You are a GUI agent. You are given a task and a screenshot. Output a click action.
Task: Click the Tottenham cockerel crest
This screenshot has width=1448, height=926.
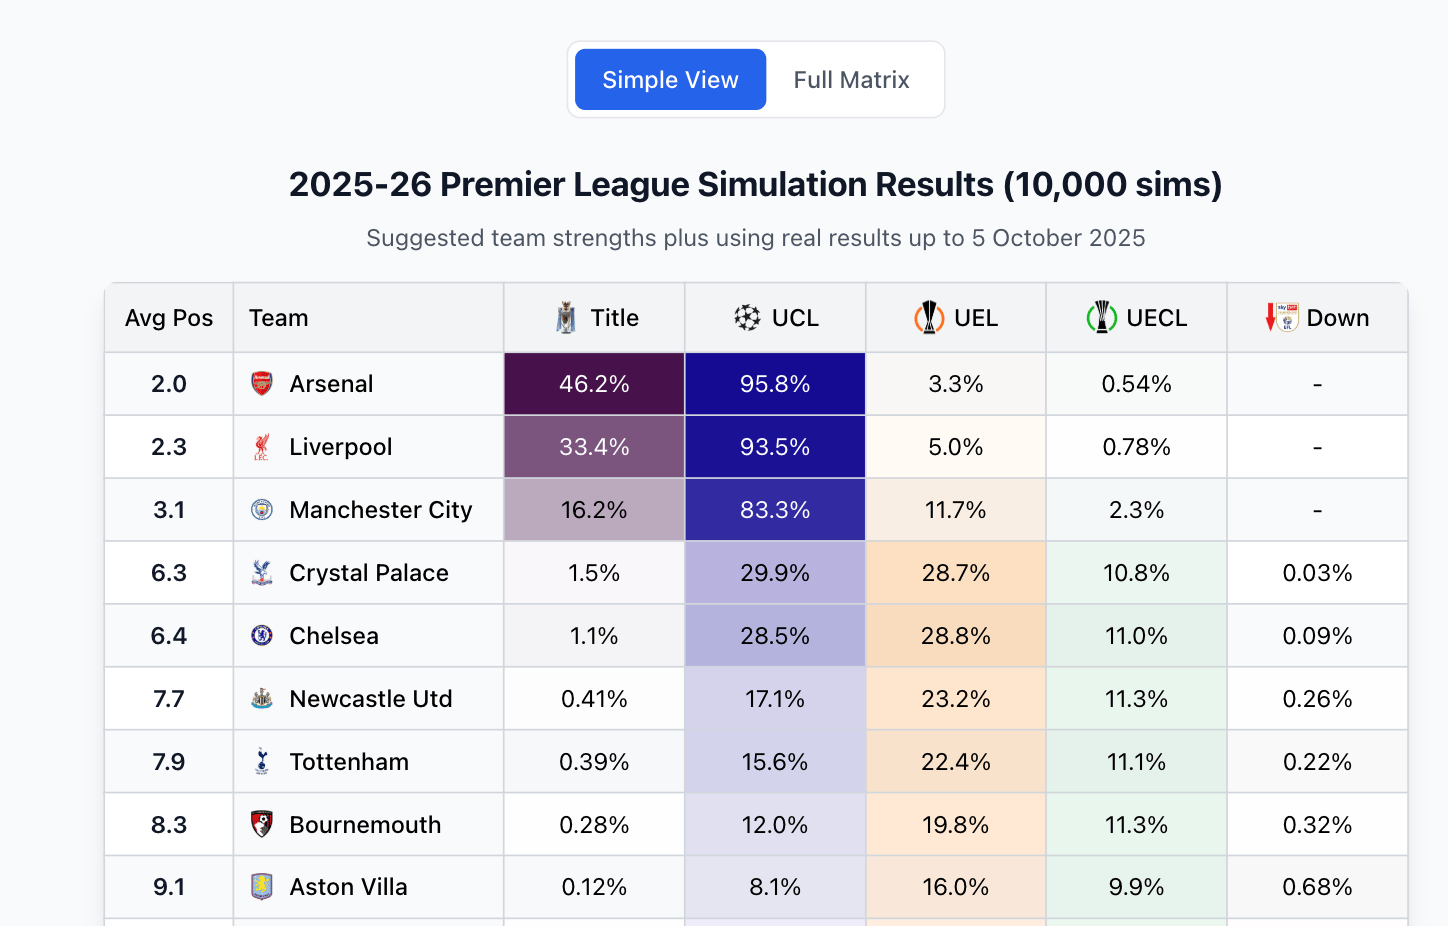(x=262, y=762)
